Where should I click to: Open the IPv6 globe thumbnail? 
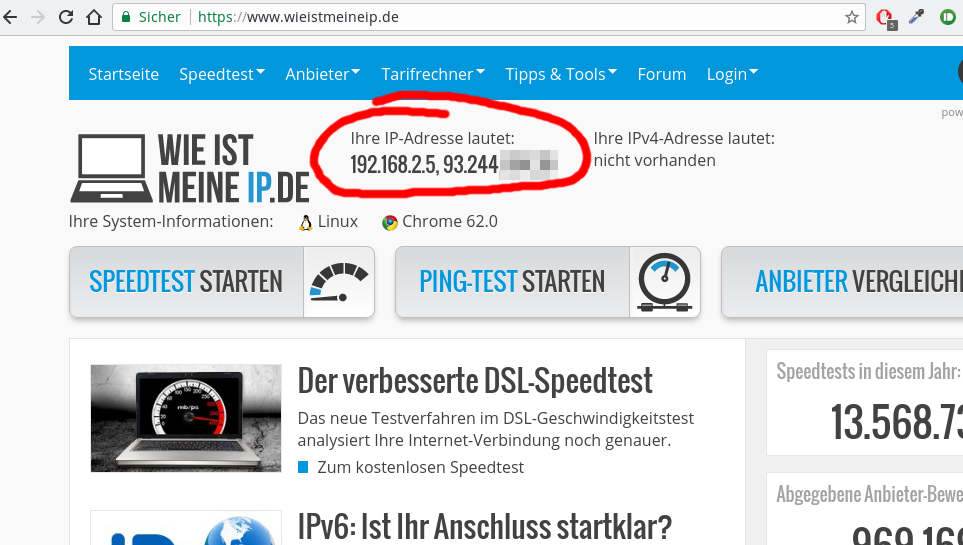pyautogui.click(x=186, y=528)
